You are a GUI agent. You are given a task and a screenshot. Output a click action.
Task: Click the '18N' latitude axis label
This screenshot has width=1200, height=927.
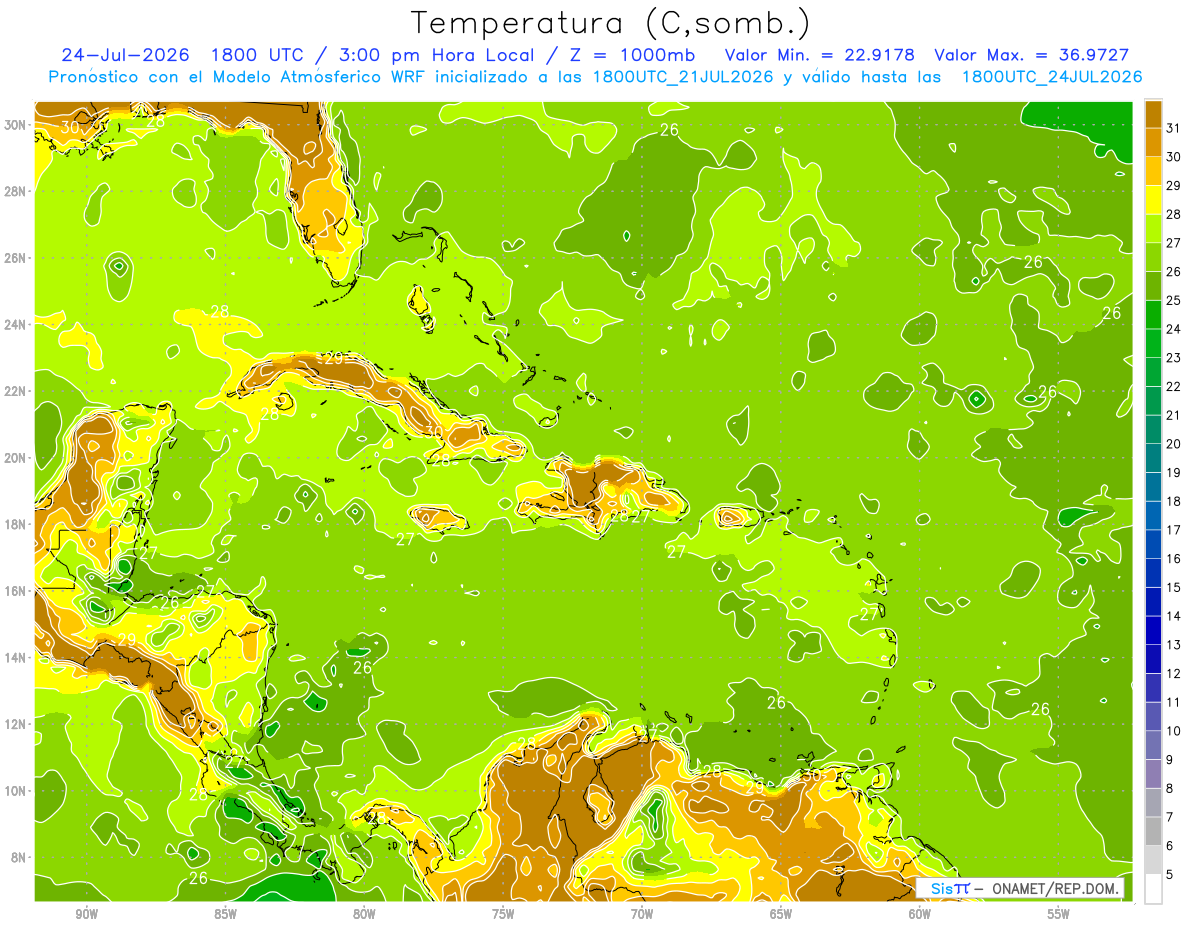[17, 524]
